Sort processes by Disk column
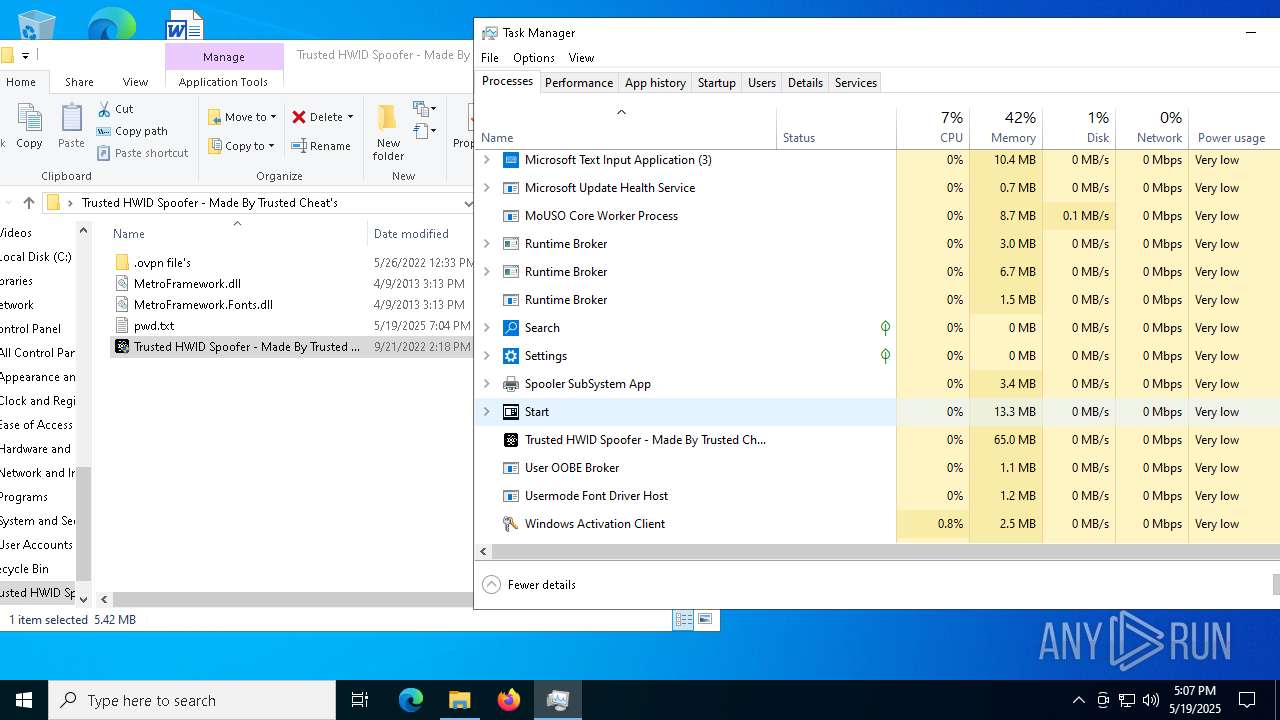 (1079, 127)
